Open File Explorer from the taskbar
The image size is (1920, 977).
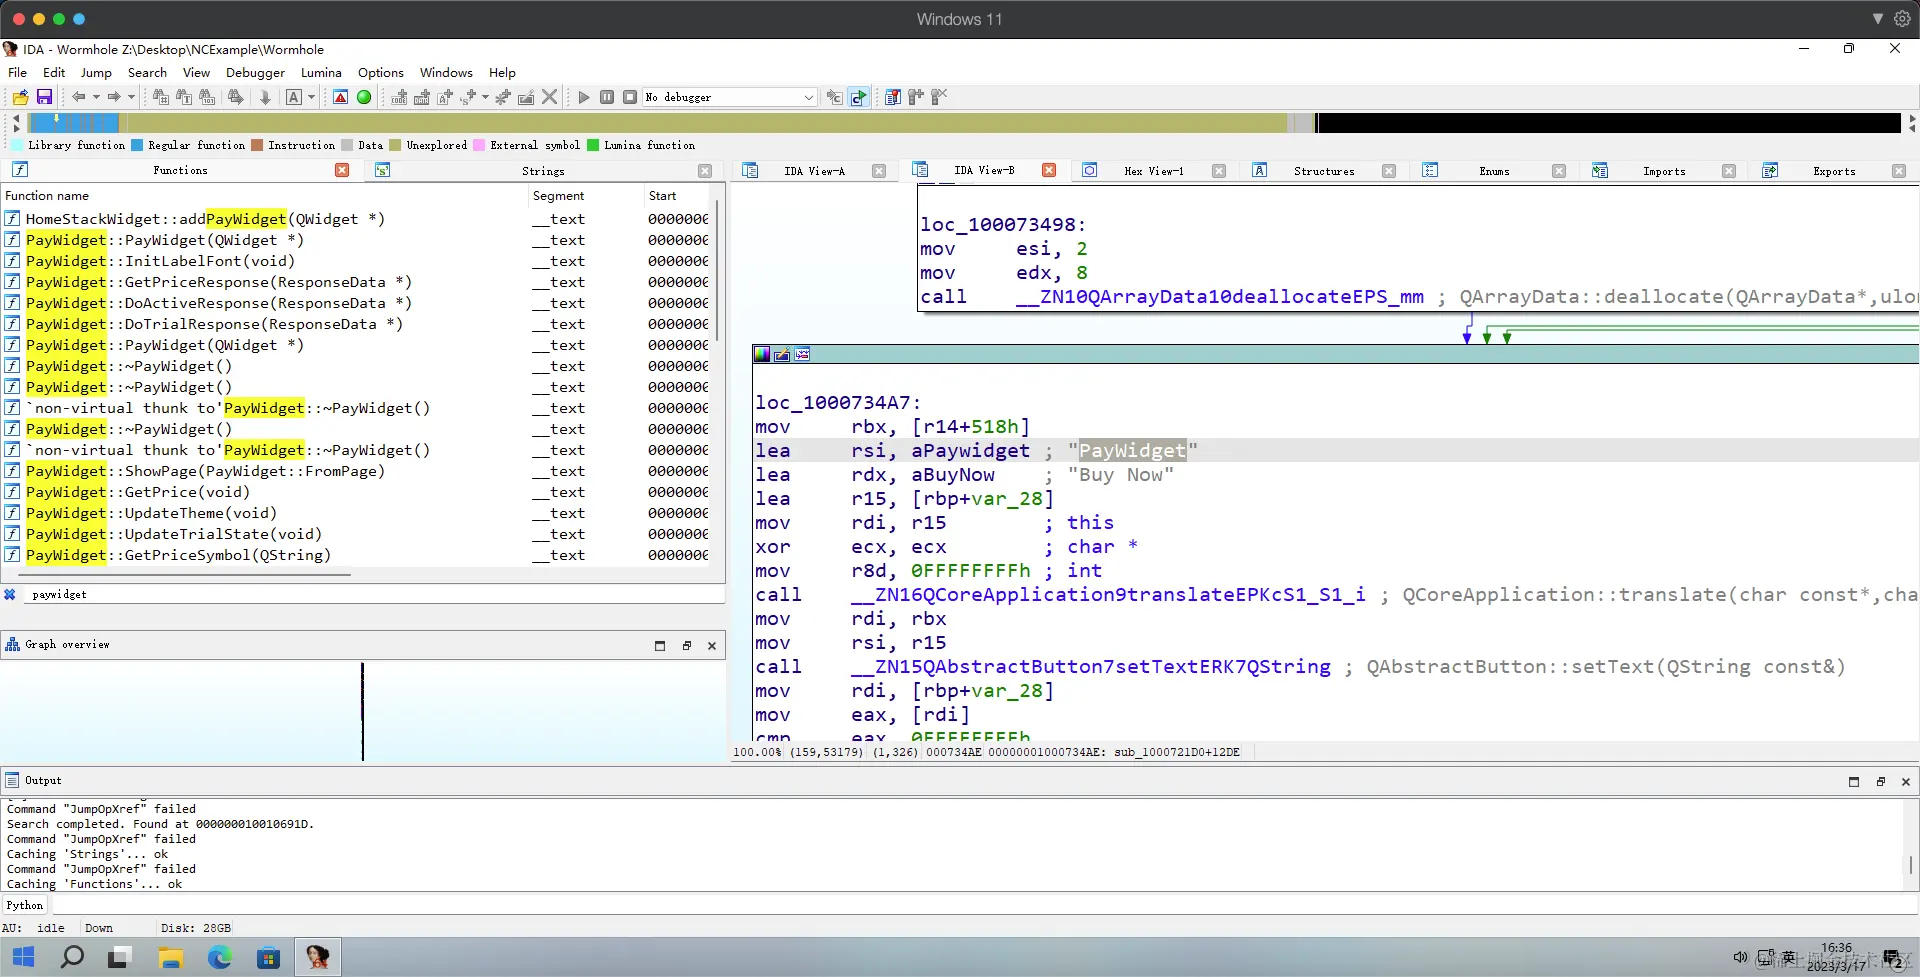[x=170, y=957]
